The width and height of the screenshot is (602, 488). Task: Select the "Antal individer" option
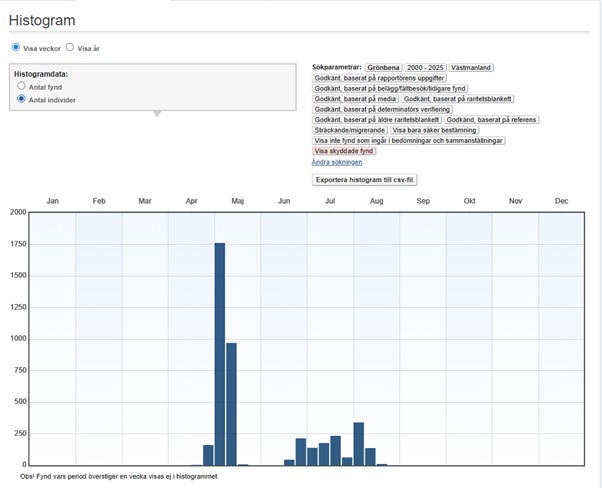(x=22, y=100)
